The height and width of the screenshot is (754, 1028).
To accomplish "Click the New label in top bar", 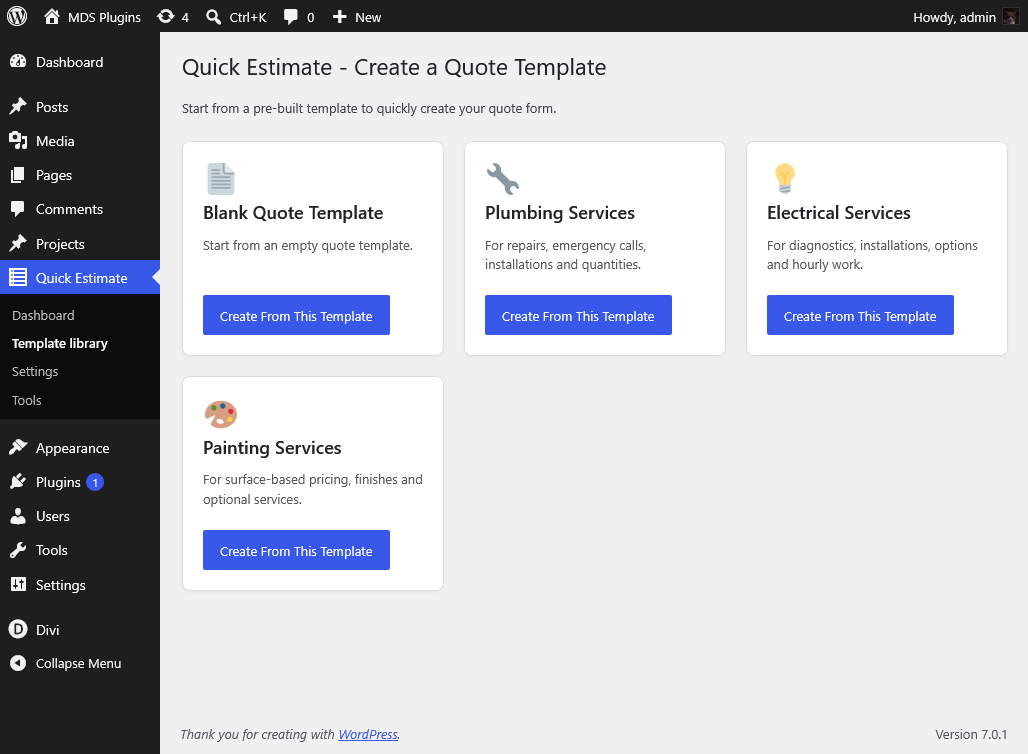I will coord(368,18).
